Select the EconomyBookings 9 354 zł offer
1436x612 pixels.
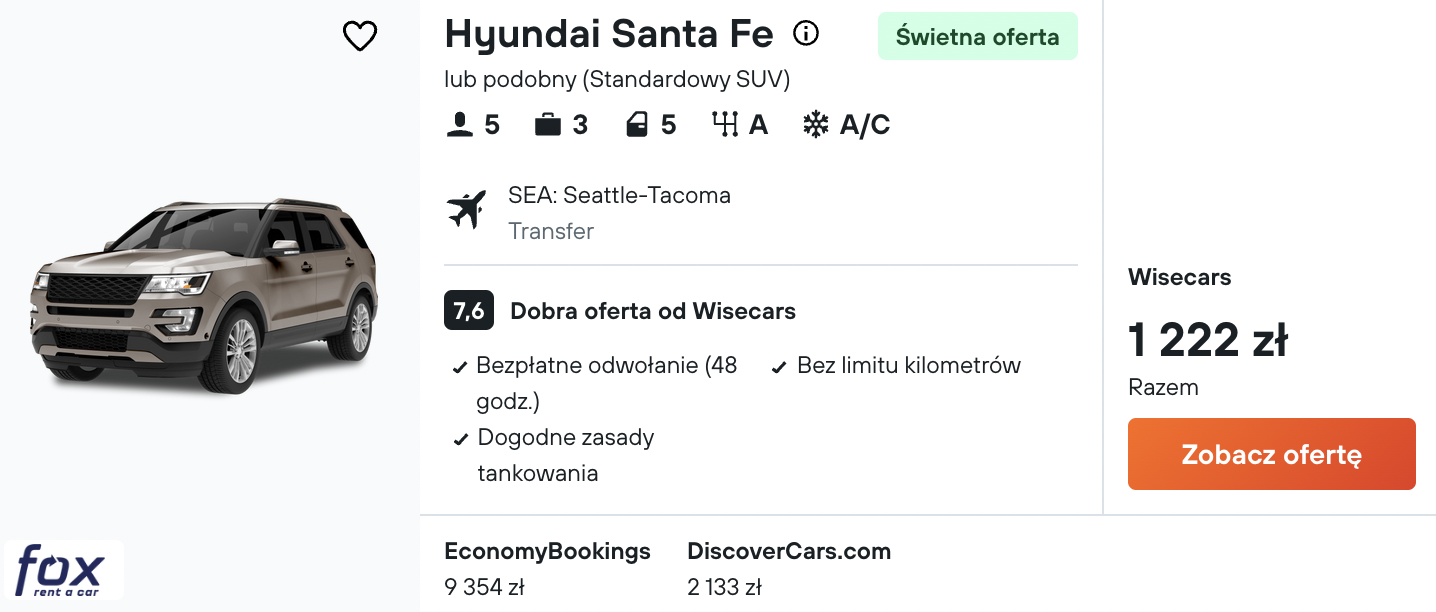pos(547,568)
